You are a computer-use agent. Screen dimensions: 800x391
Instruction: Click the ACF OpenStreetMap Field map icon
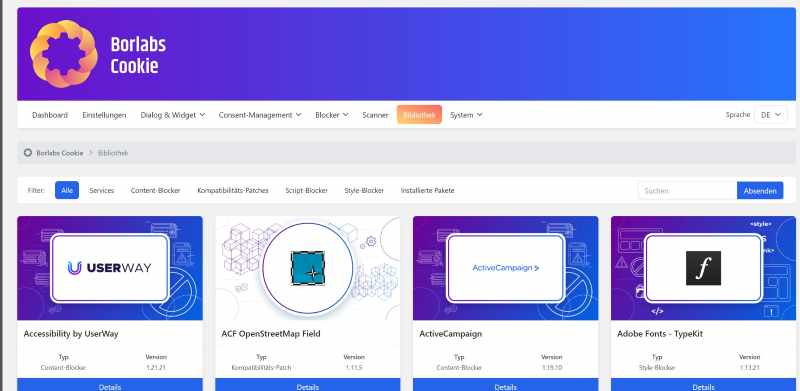pos(308,268)
